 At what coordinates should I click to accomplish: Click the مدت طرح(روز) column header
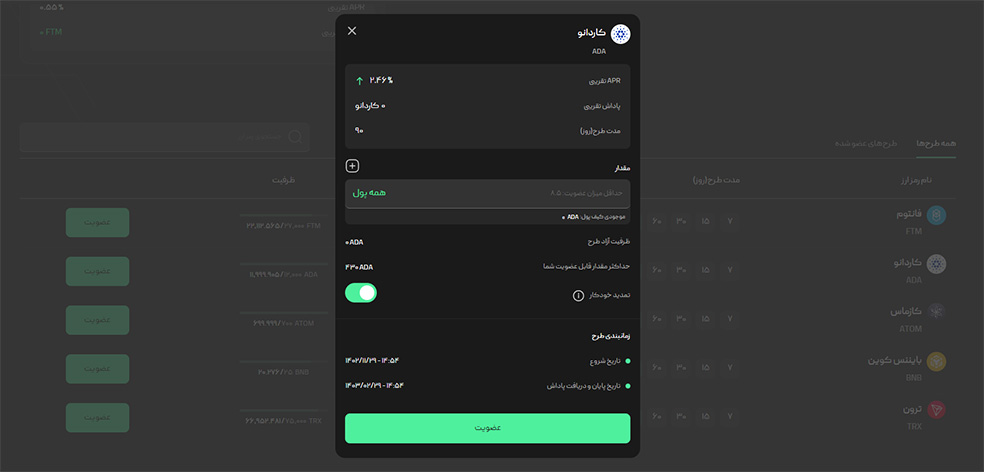[716, 180]
